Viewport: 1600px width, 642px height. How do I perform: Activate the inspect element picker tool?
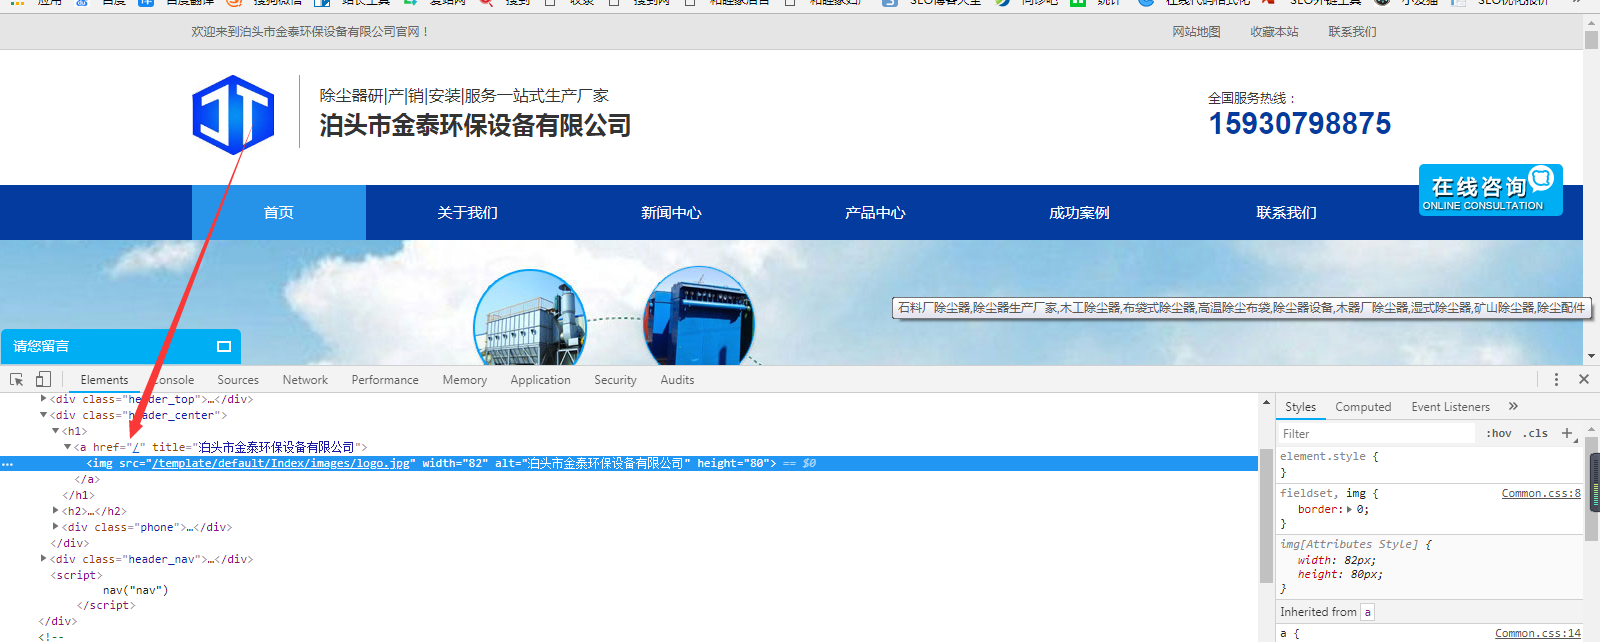(x=16, y=380)
